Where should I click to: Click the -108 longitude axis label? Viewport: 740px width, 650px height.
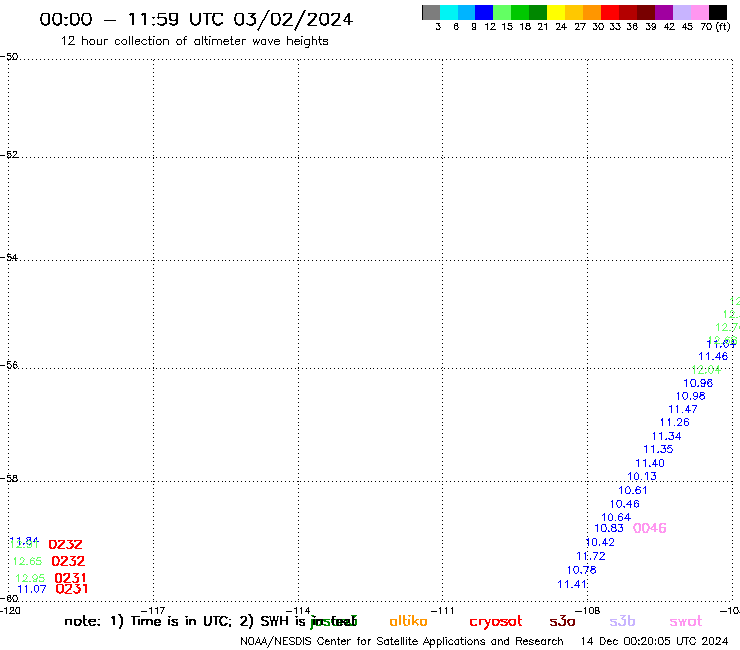588,610
